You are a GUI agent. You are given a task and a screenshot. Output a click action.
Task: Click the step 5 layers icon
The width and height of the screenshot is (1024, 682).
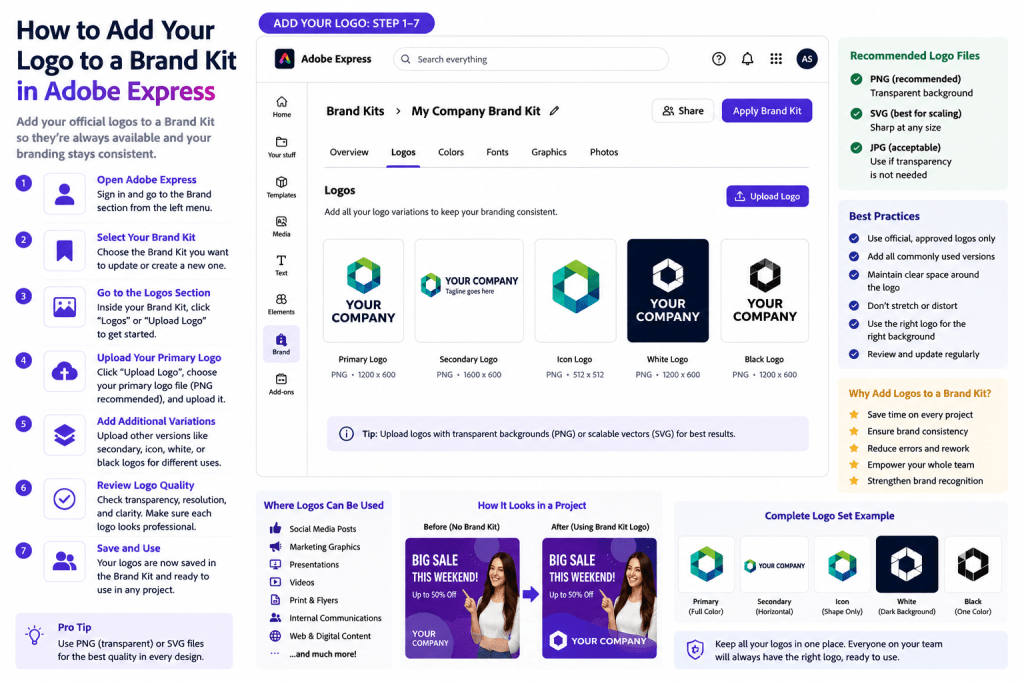[x=64, y=435]
